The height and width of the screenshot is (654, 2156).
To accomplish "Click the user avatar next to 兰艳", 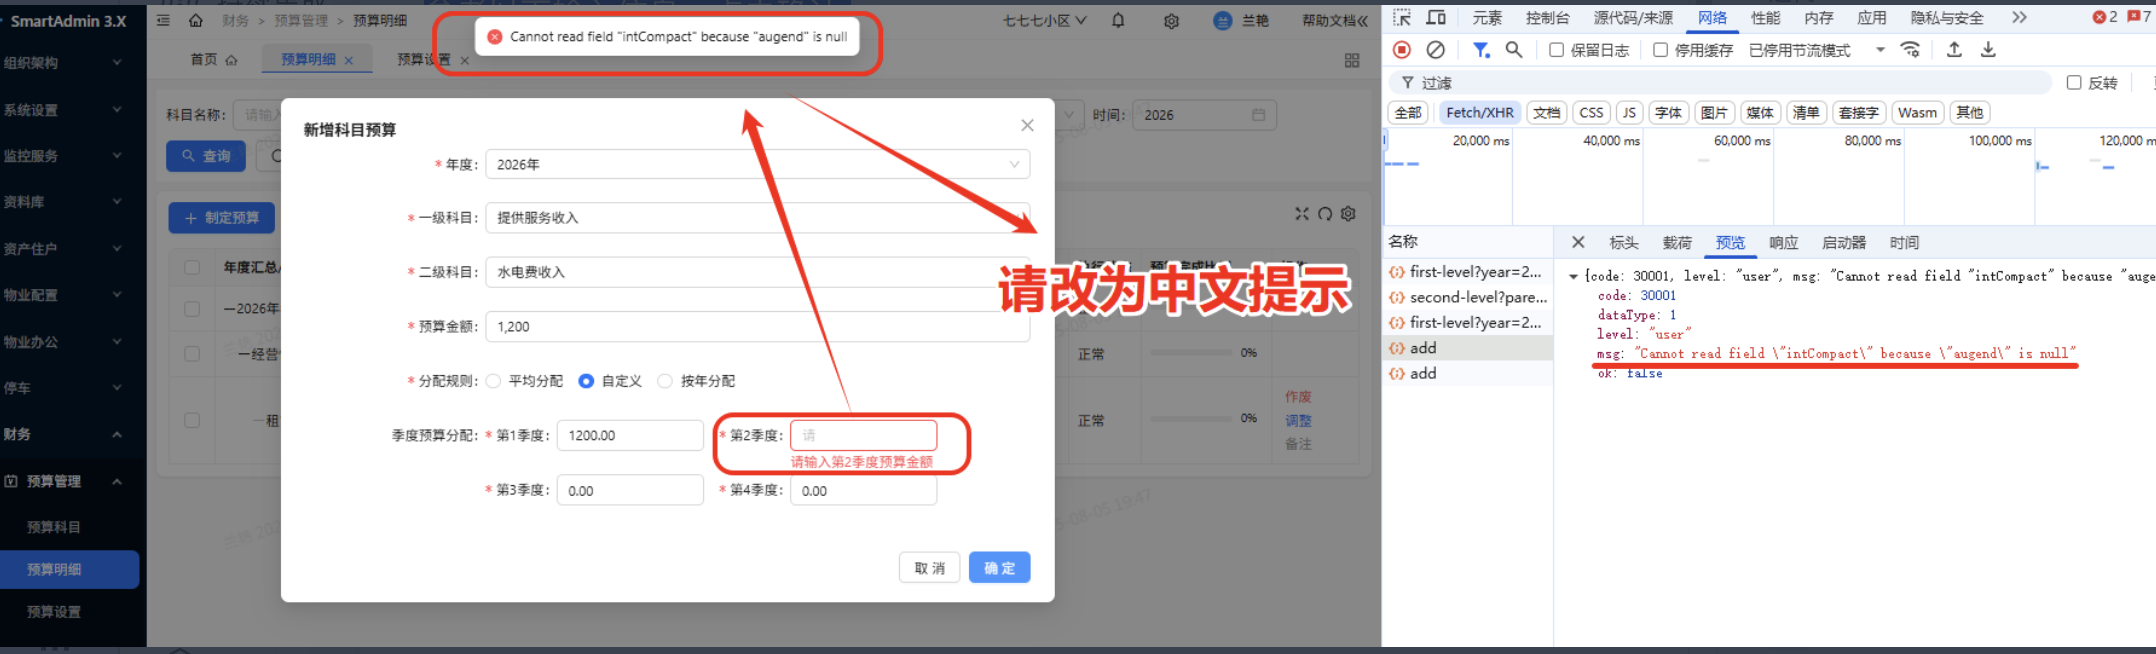I will pos(1222,20).
